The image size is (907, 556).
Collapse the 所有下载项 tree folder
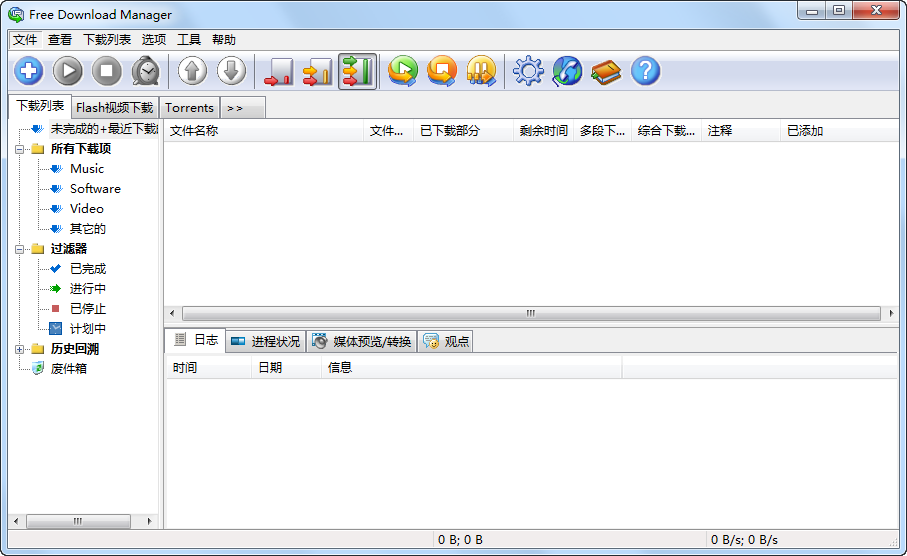coord(20,149)
